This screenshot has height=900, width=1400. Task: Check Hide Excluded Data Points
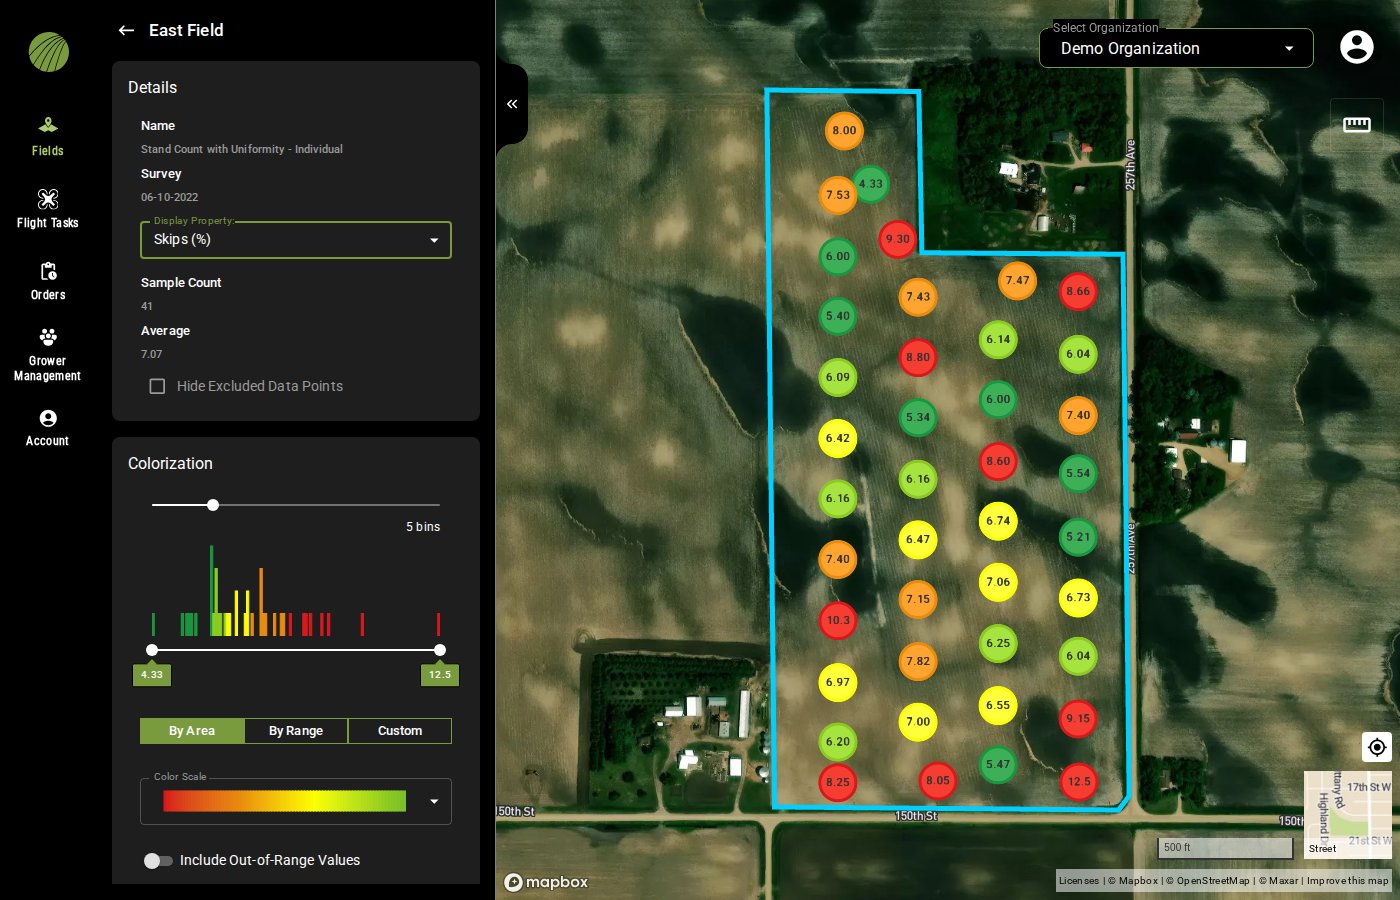pyautogui.click(x=157, y=386)
